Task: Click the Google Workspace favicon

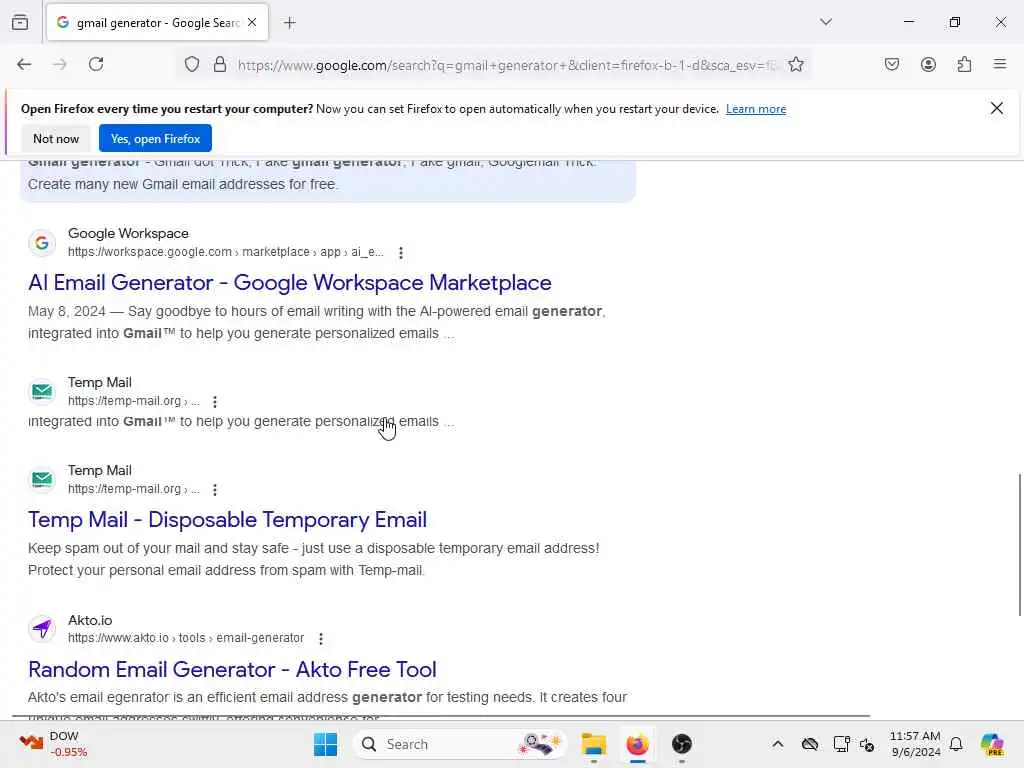Action: pos(42,243)
